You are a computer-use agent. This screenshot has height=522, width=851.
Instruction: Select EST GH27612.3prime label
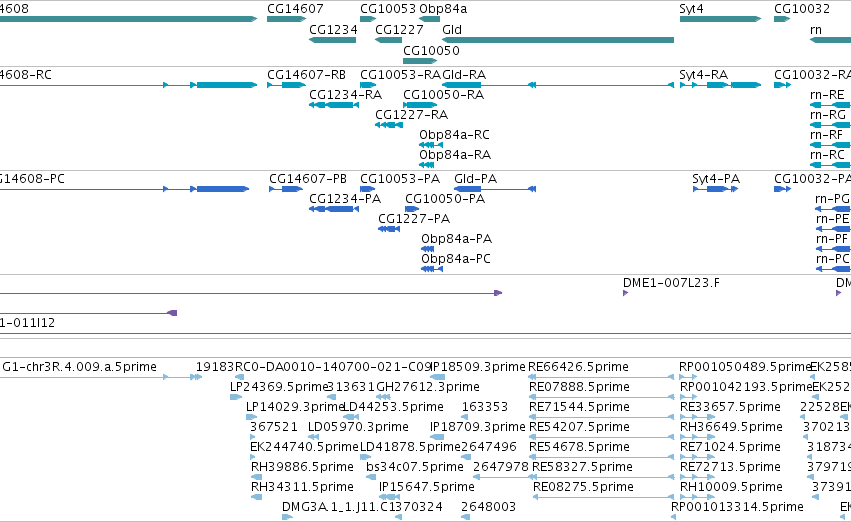coord(428,387)
